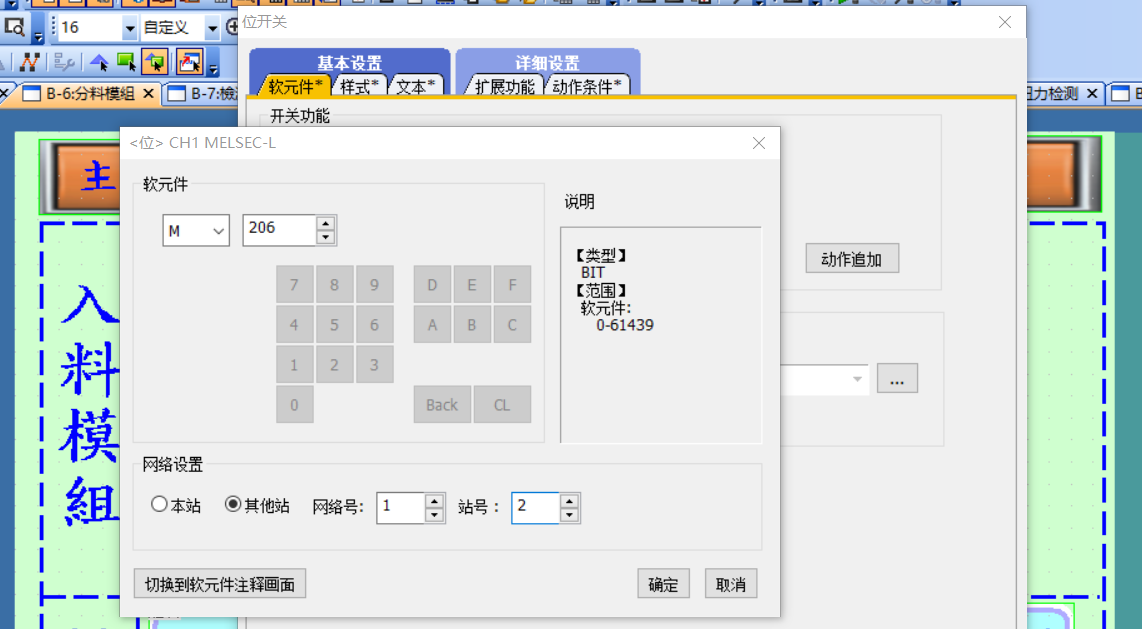The image size is (1142, 629).
Task: Increase the 网络号 value with up arrow
Action: (x=434, y=501)
